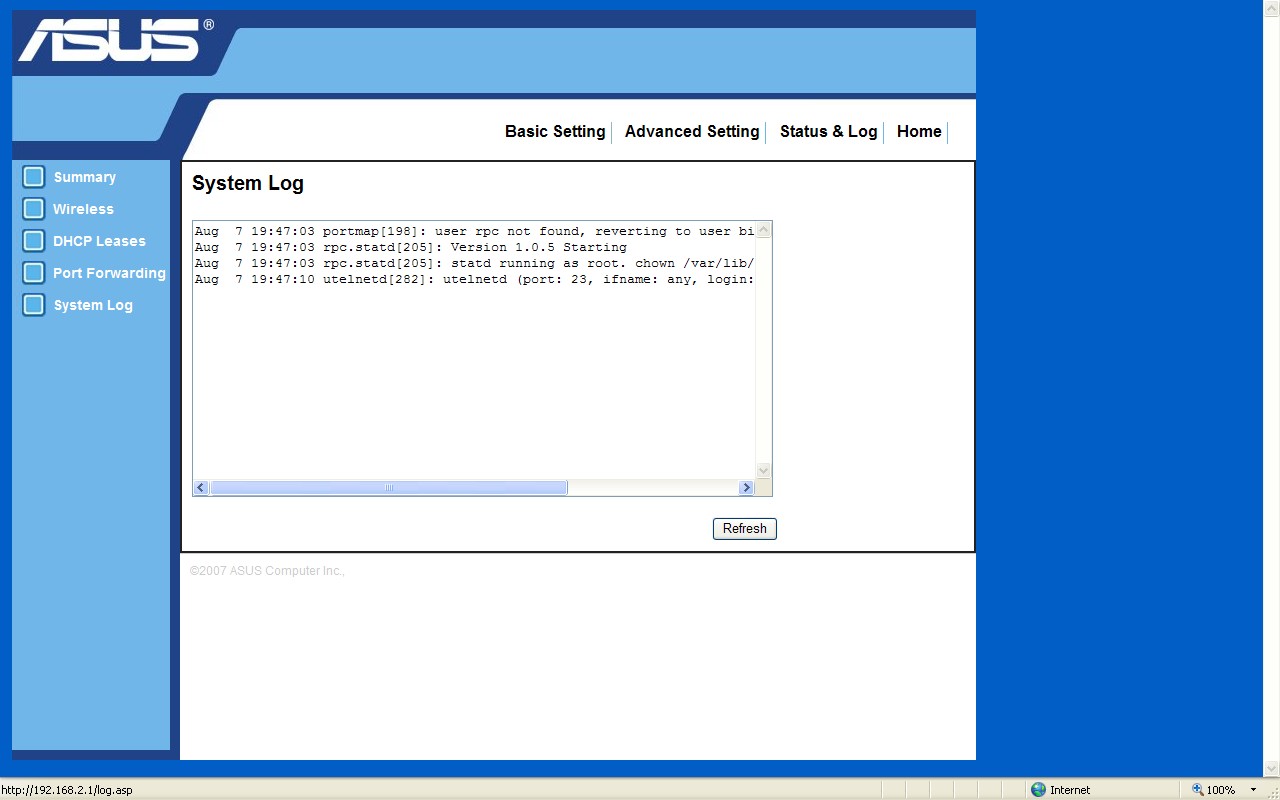
Task: Click the square icon beside Wireless
Action: [x=34, y=209]
